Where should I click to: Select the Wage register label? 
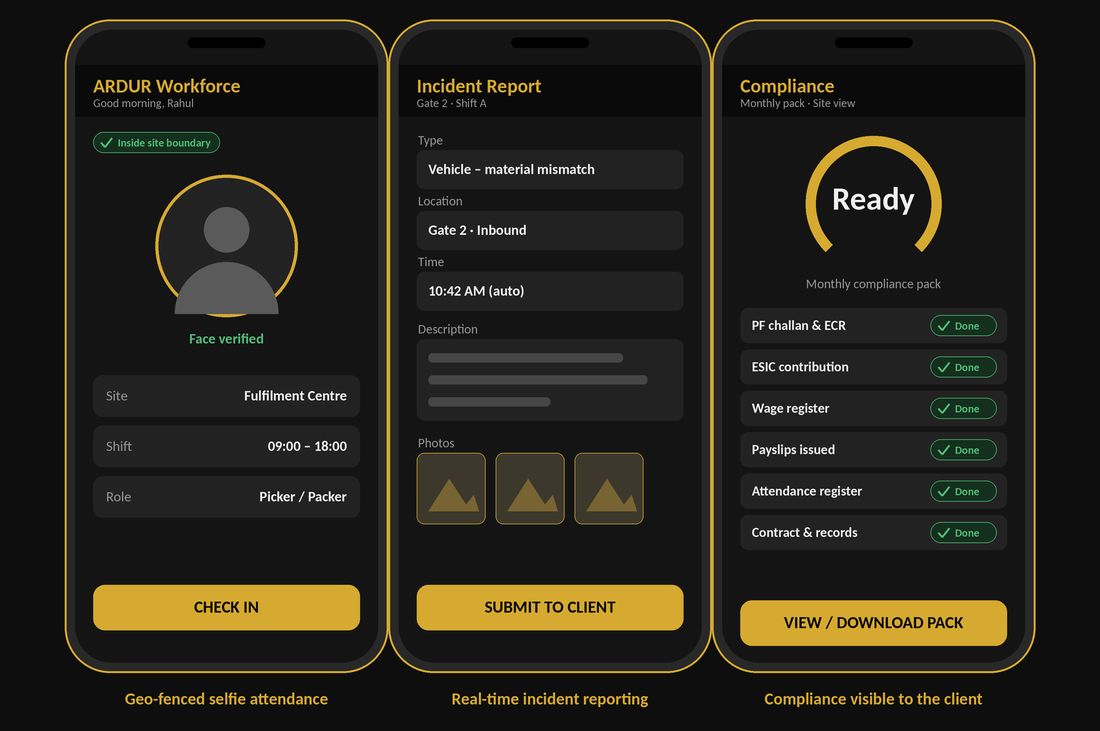(x=790, y=408)
